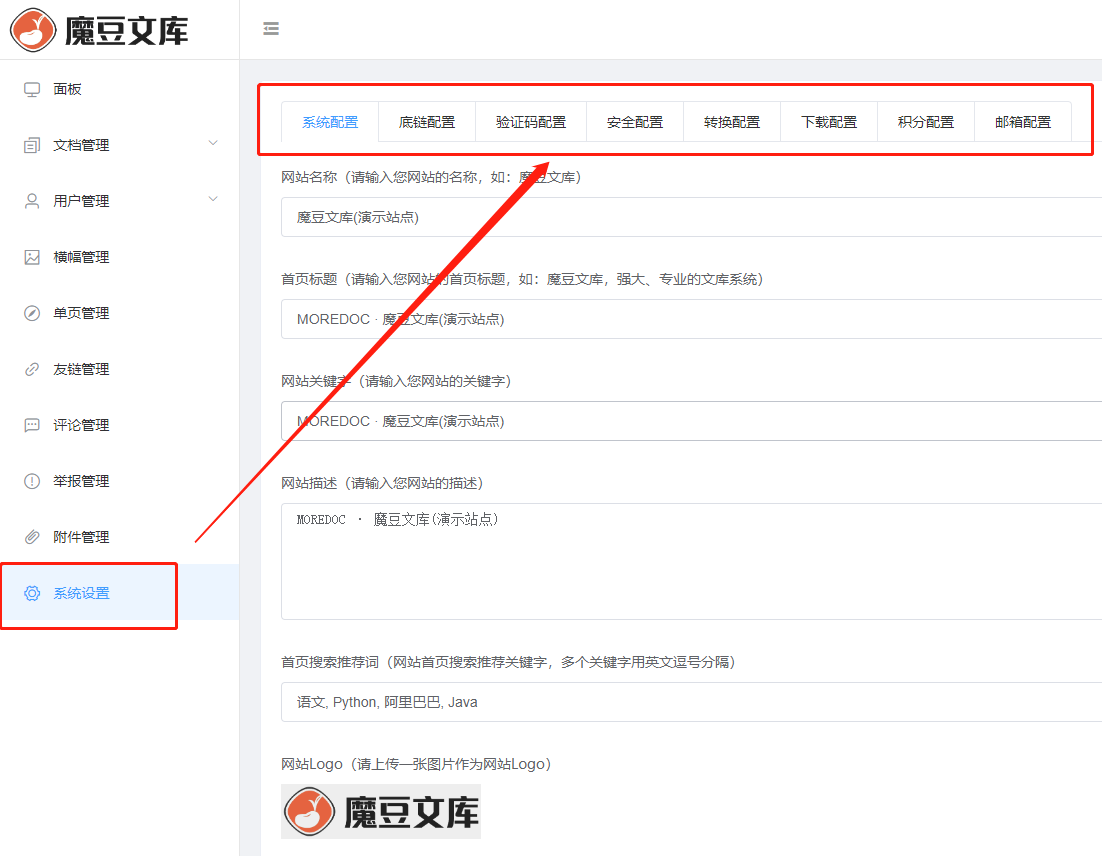Switch to the 积分配置 tab
The width and height of the screenshot is (1102, 856).
pos(926,122)
